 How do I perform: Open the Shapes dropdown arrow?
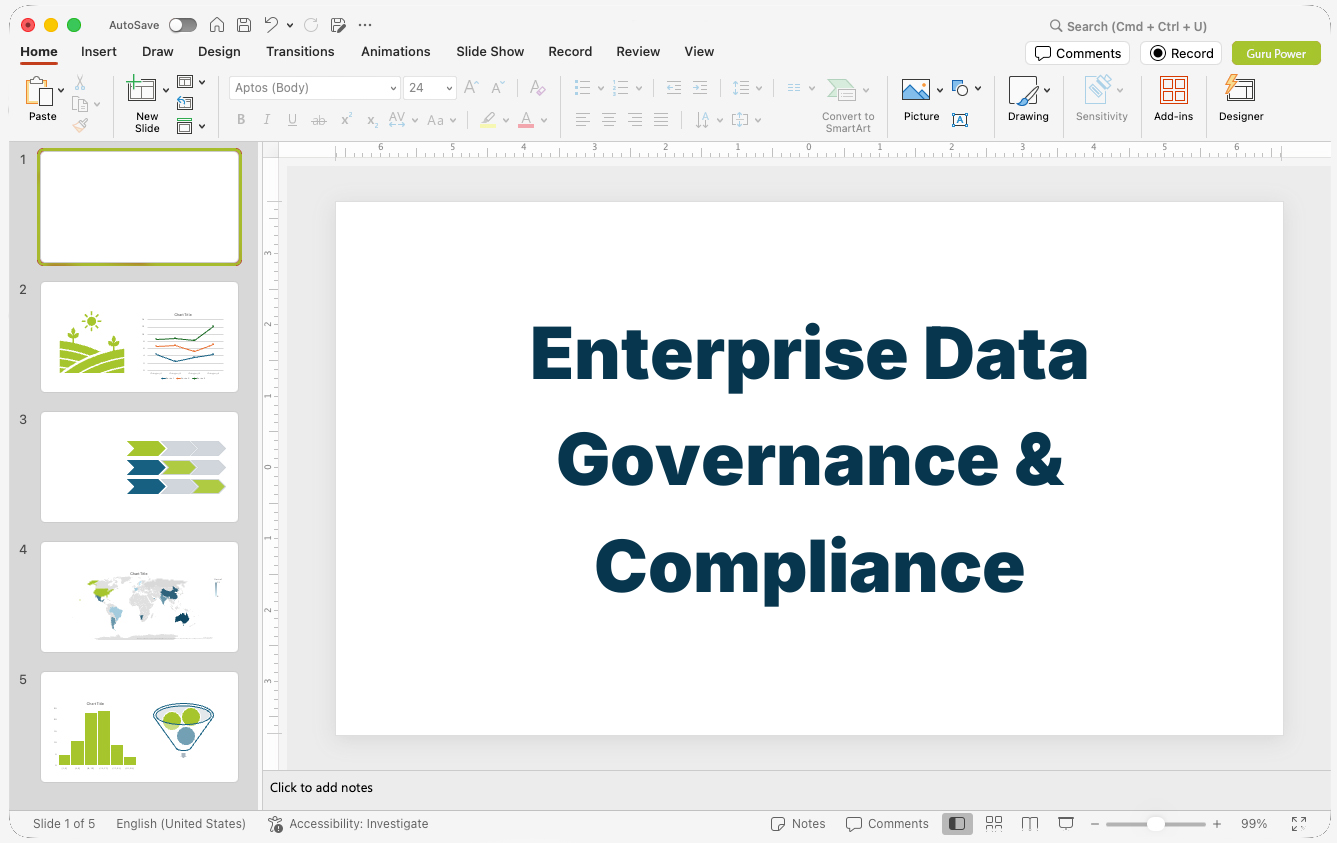[977, 88]
